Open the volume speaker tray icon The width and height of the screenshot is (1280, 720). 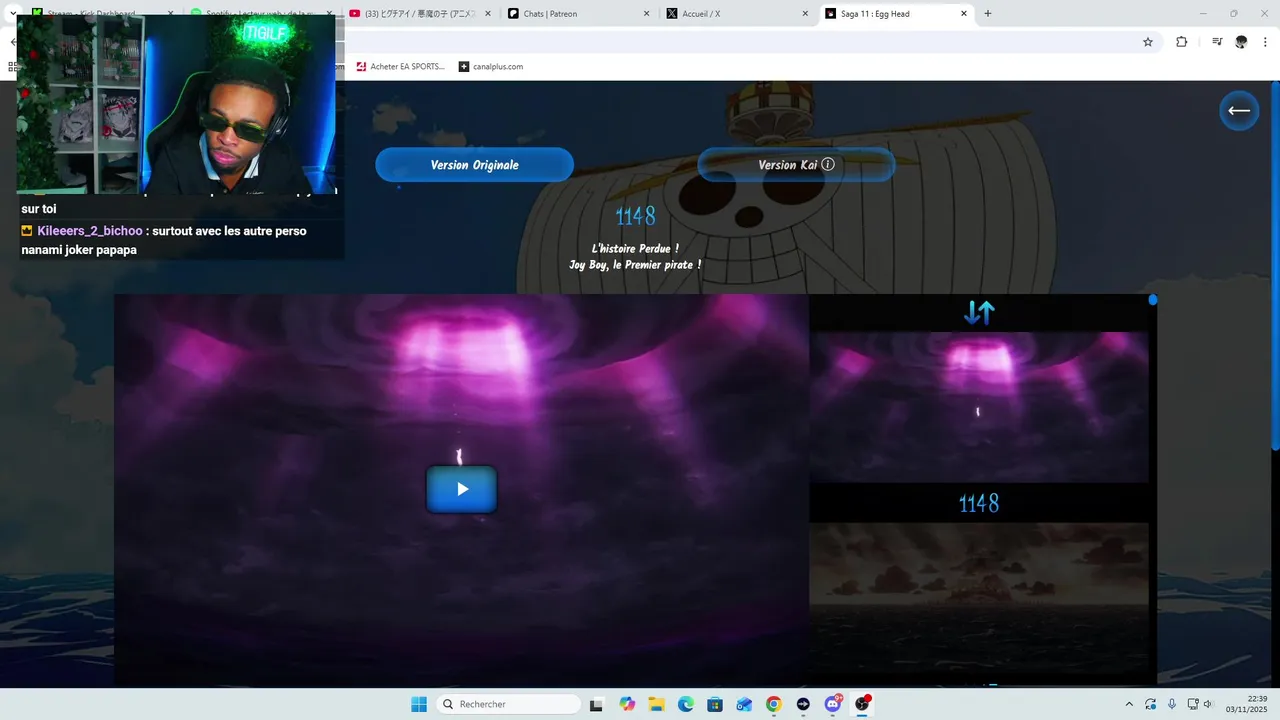(1208, 704)
